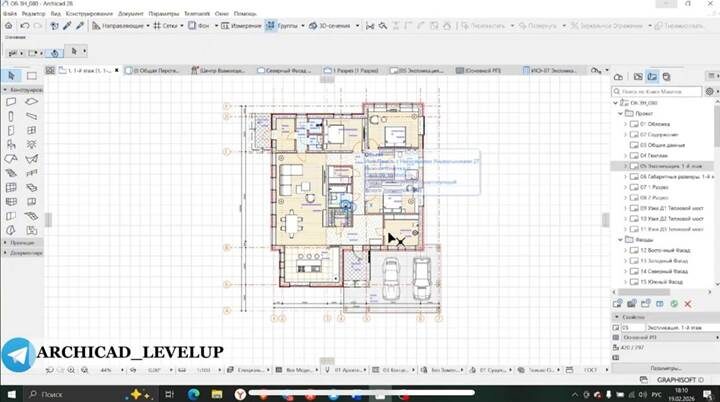
Task: Open the Направляющие dropdown arrow
Action: [x=147, y=26]
